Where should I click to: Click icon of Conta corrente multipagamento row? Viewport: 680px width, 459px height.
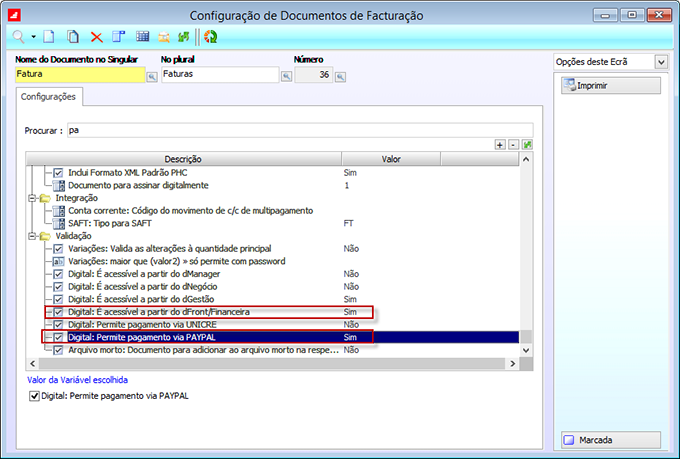[59, 211]
